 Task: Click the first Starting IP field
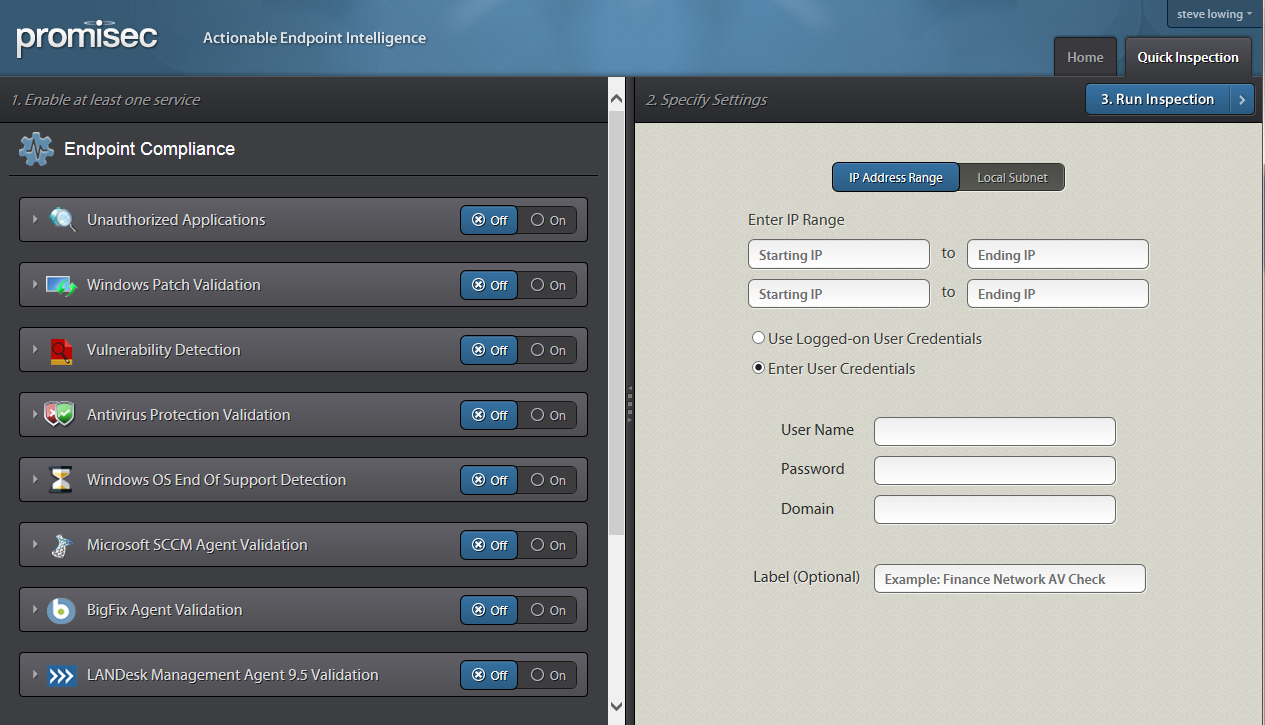click(839, 254)
